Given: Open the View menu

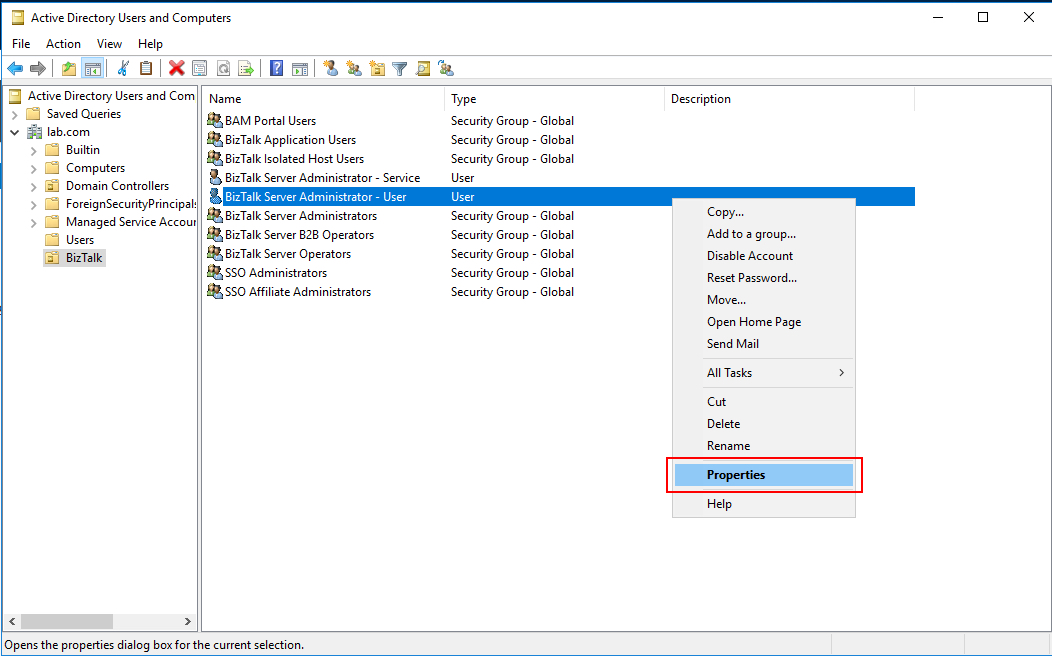Looking at the screenshot, I should 109,44.
